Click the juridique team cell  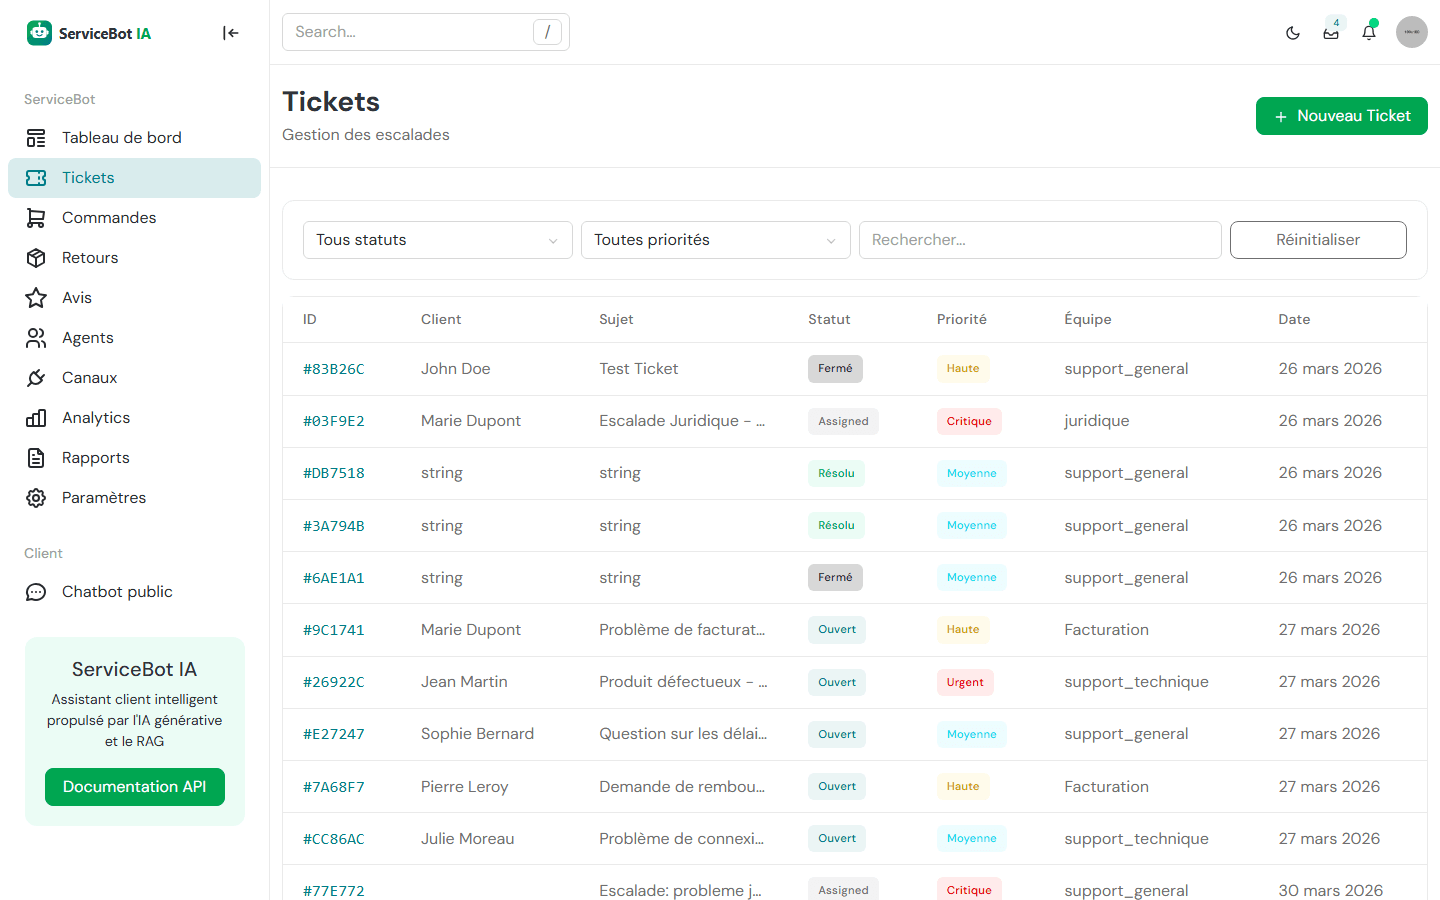(1097, 421)
